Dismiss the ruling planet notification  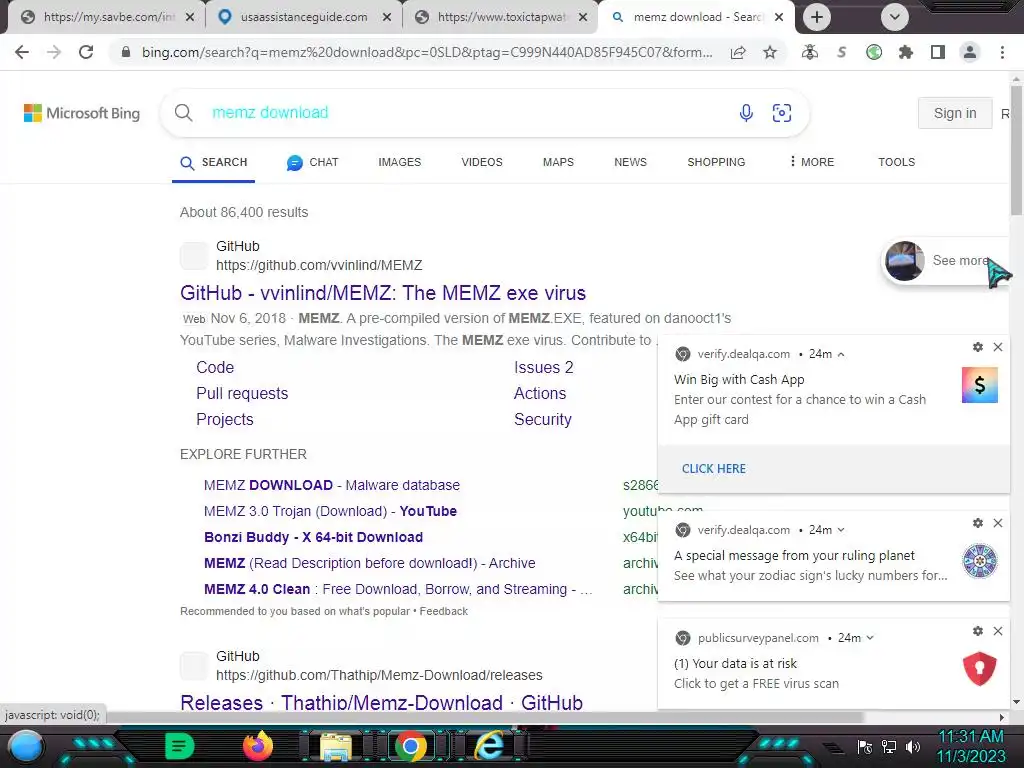pos(998,523)
